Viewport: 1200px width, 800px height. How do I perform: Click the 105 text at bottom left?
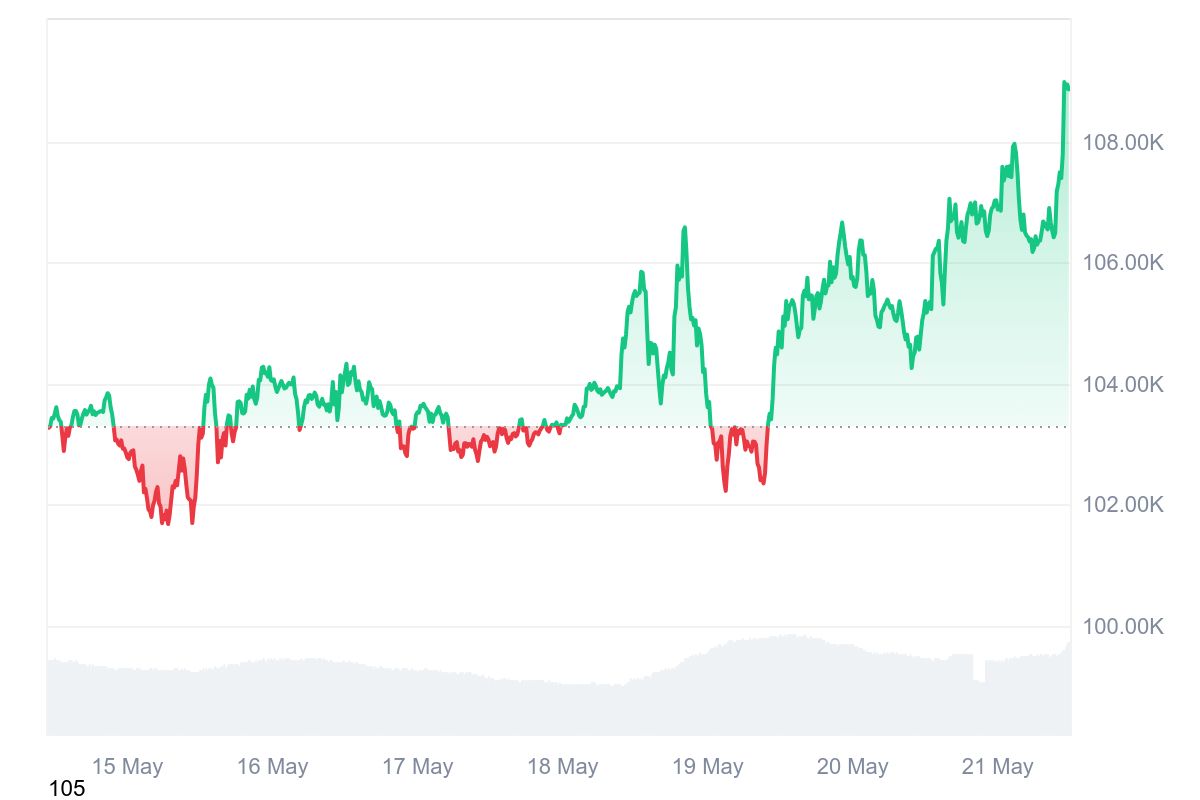pos(67,789)
